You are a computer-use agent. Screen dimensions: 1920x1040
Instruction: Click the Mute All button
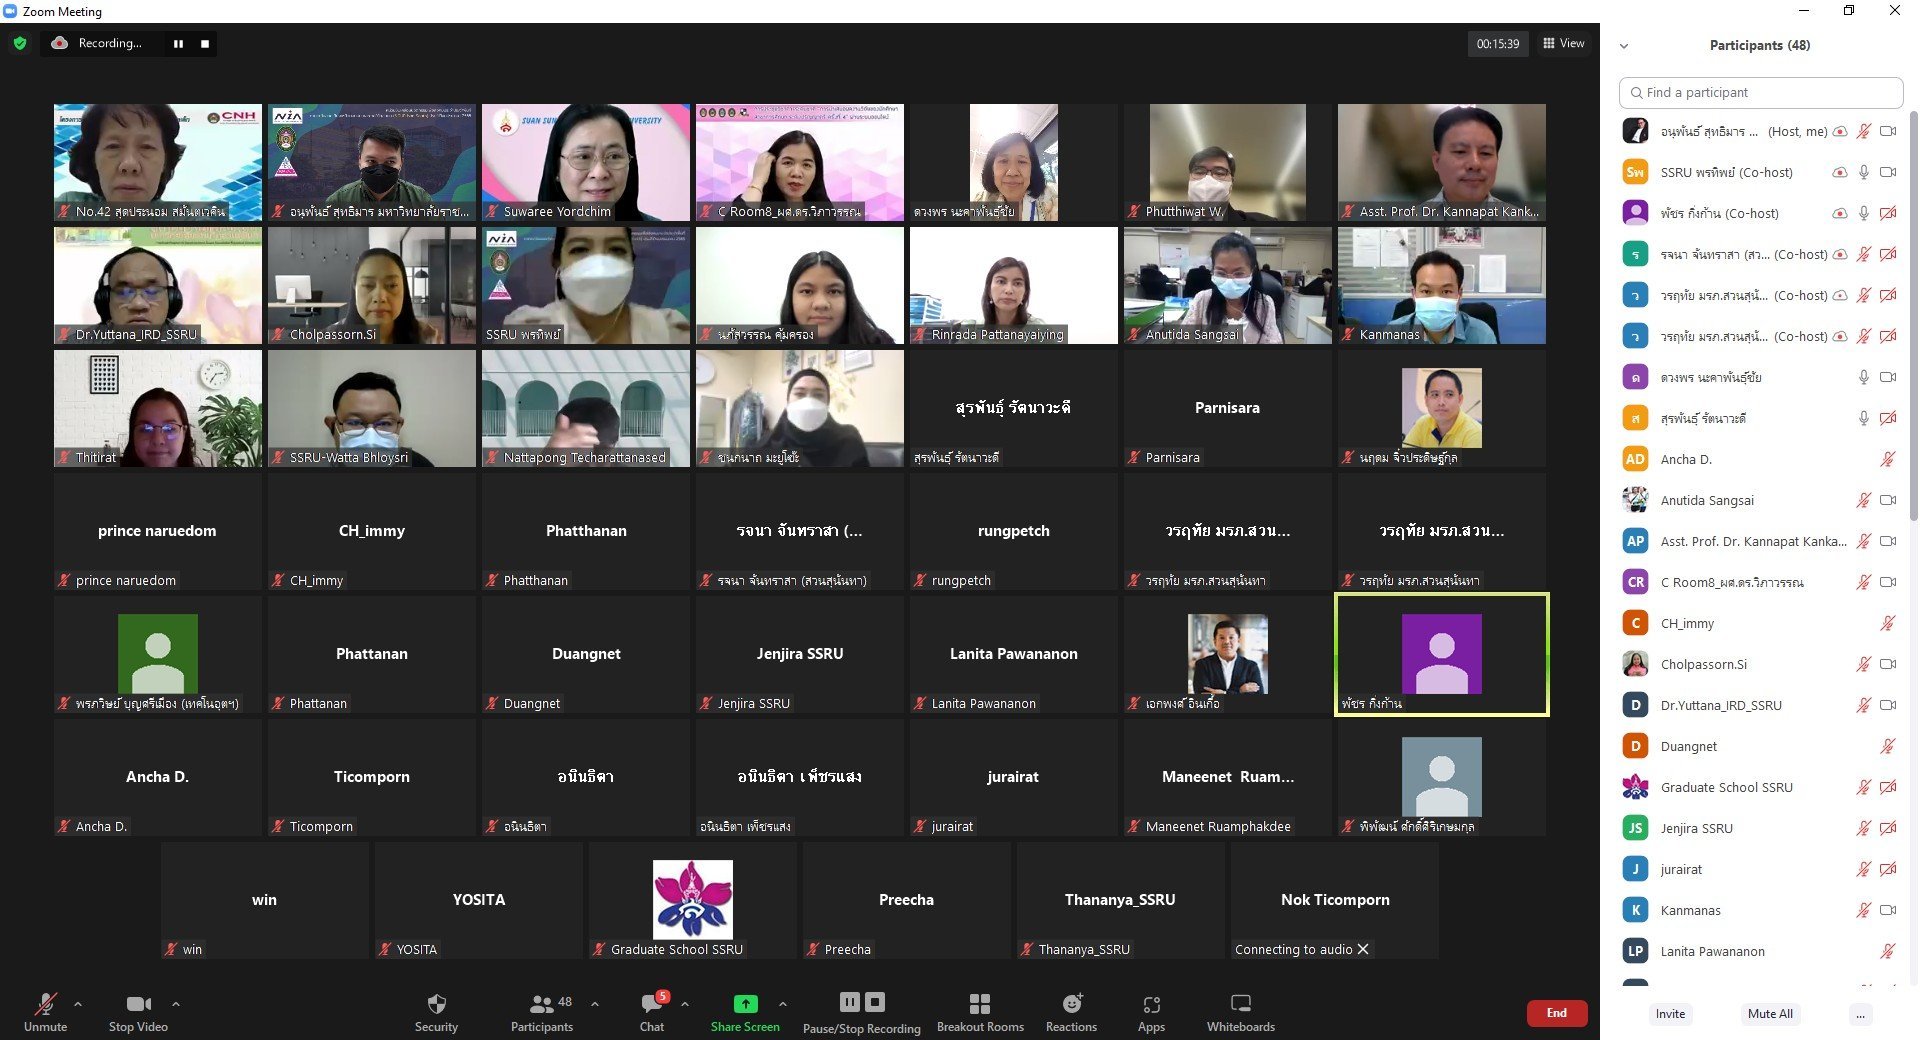click(x=1770, y=1013)
